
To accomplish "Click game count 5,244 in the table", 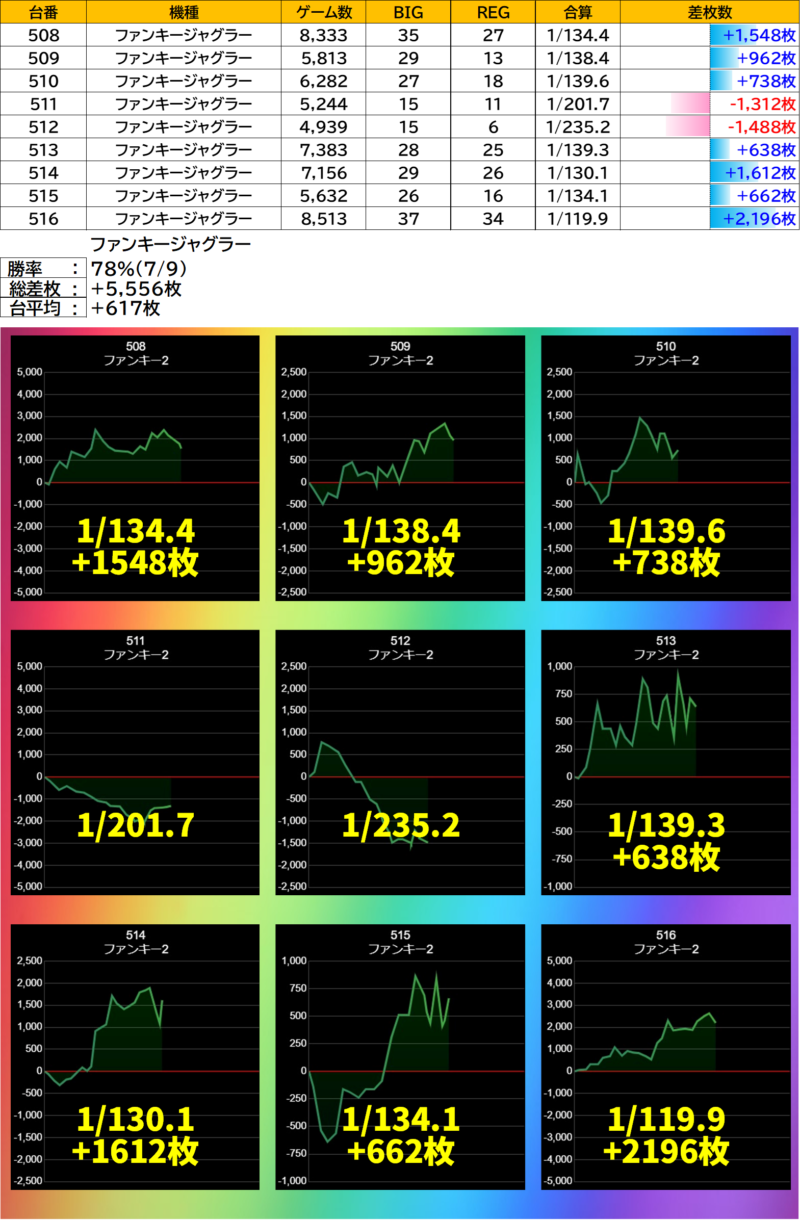I will 322,104.
